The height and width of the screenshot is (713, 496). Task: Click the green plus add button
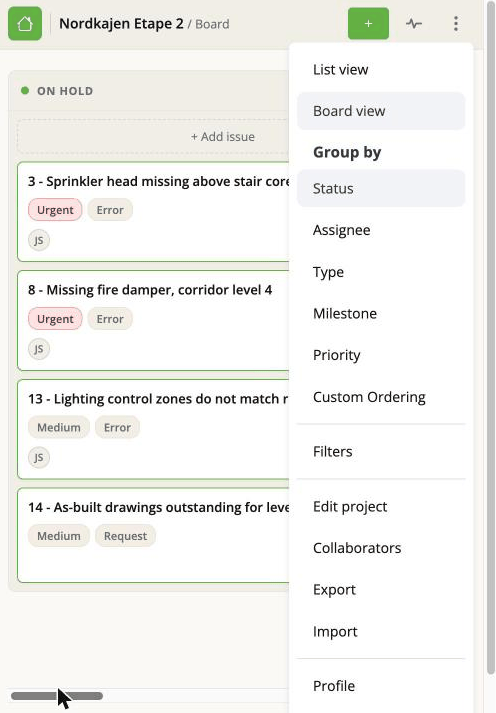[368, 24]
